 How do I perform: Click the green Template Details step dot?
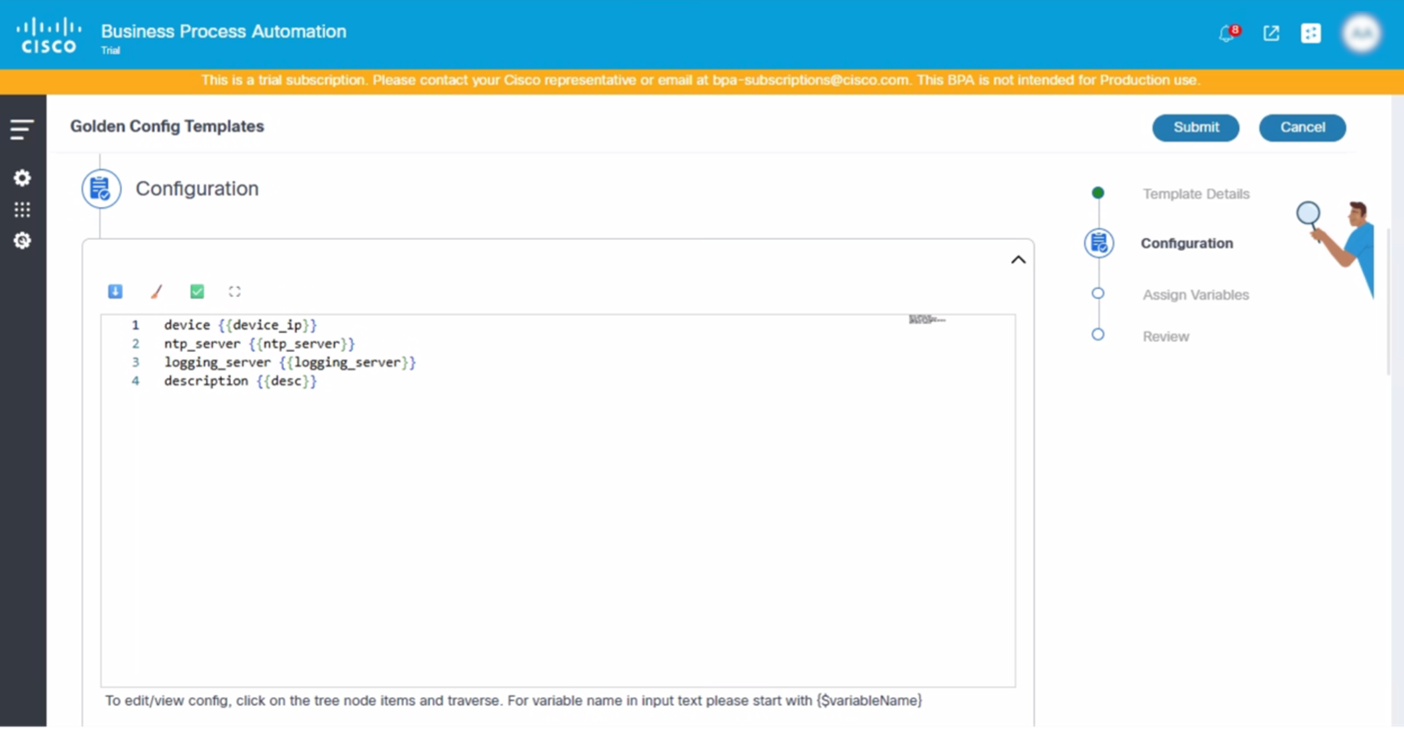(1098, 193)
